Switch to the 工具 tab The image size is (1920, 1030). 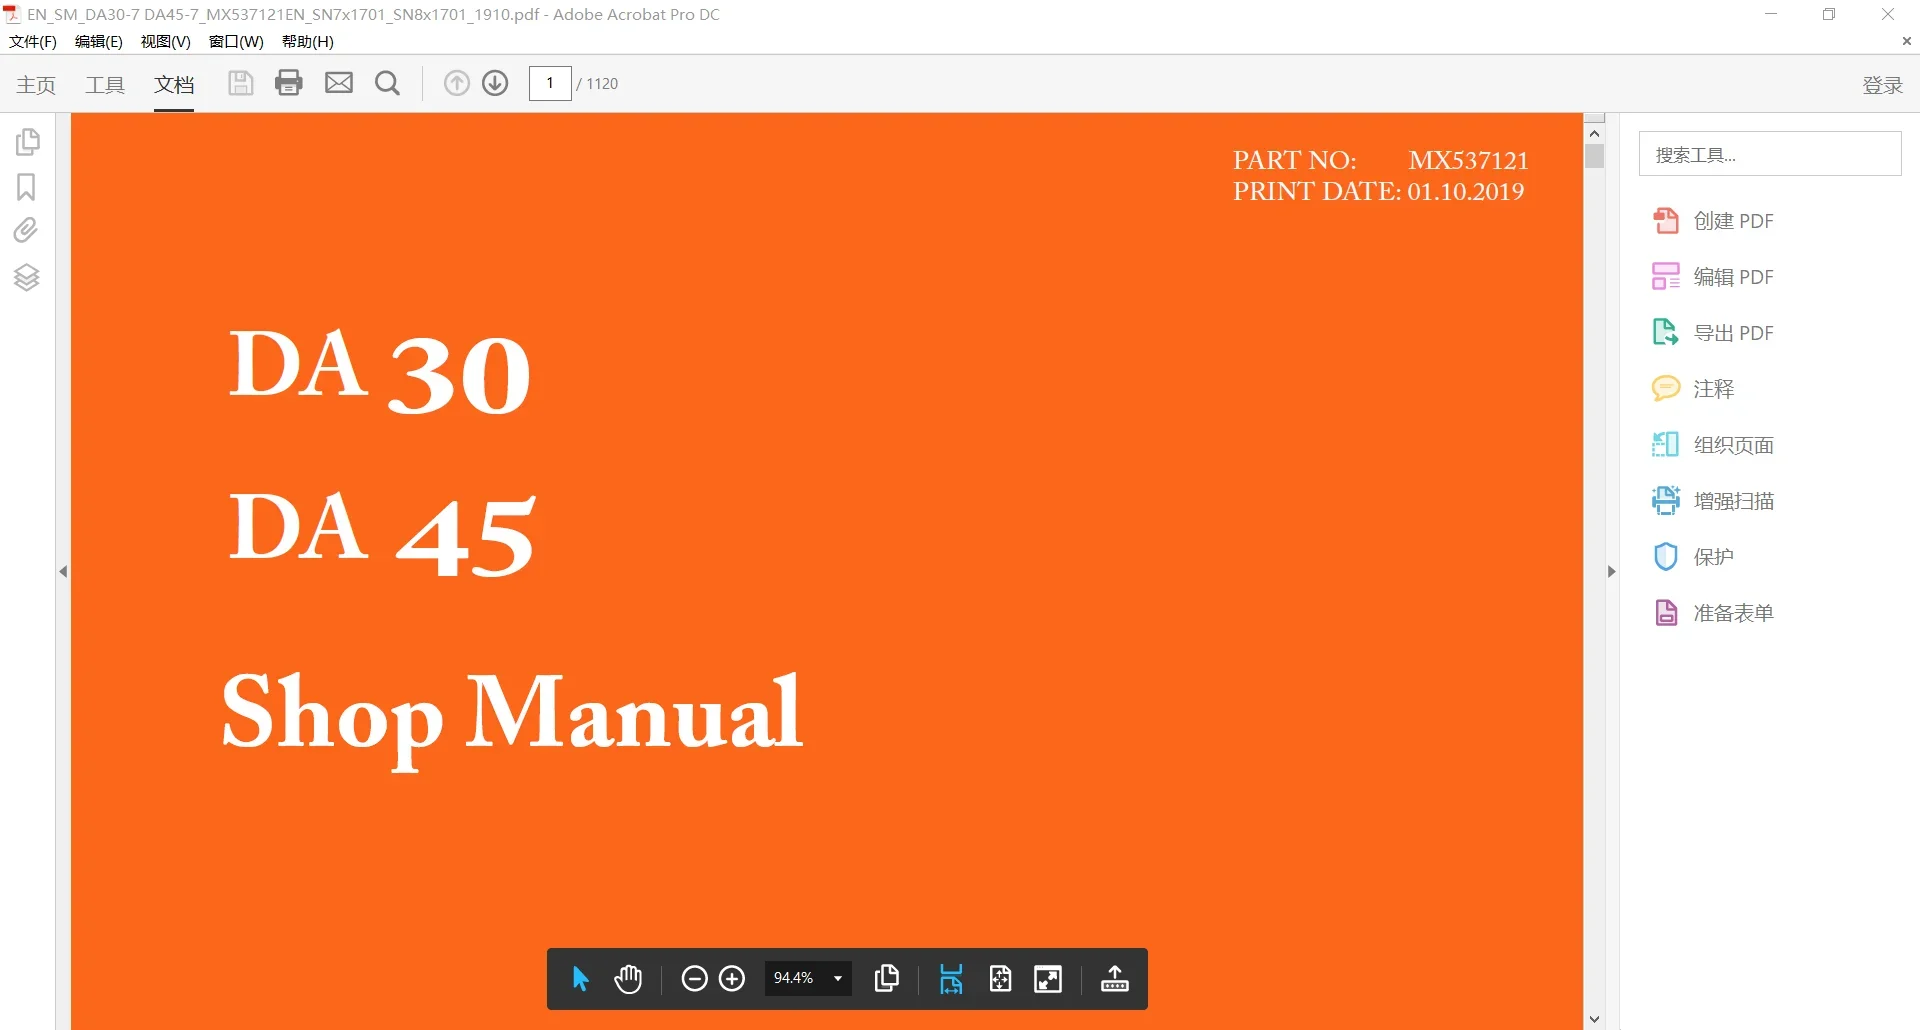tap(105, 85)
